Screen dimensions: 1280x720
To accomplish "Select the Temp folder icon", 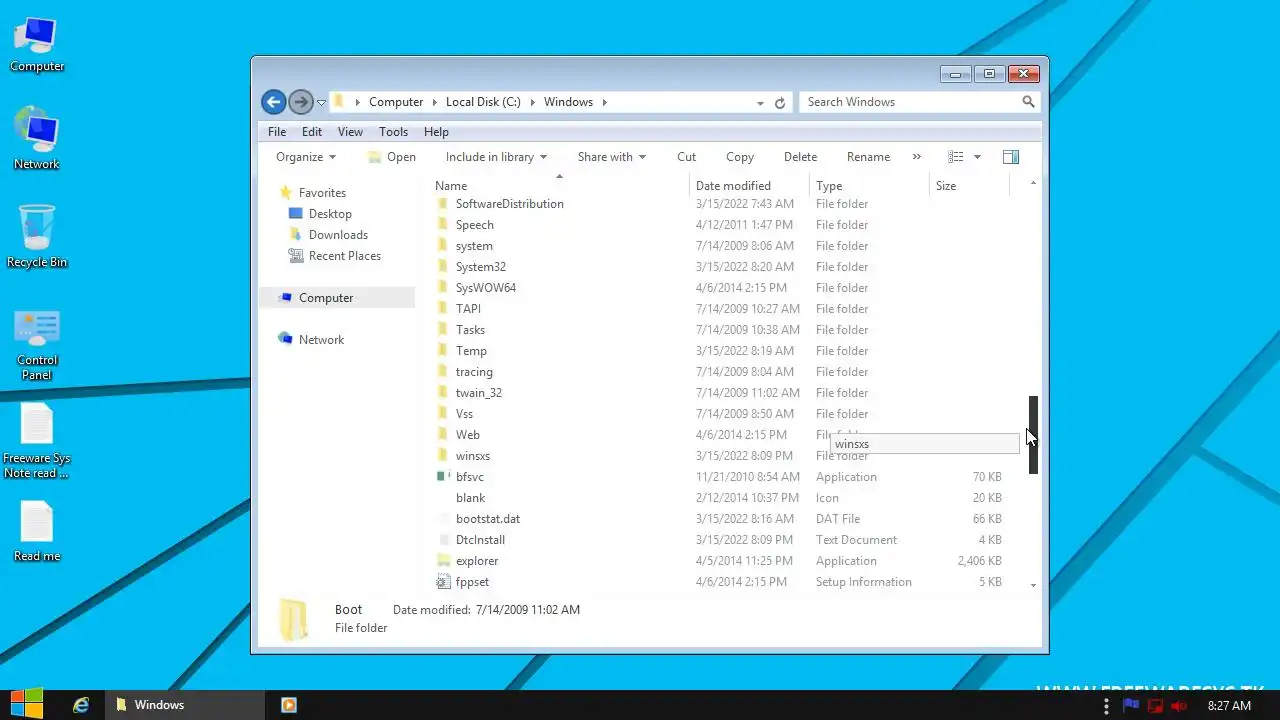I will click(x=443, y=351).
